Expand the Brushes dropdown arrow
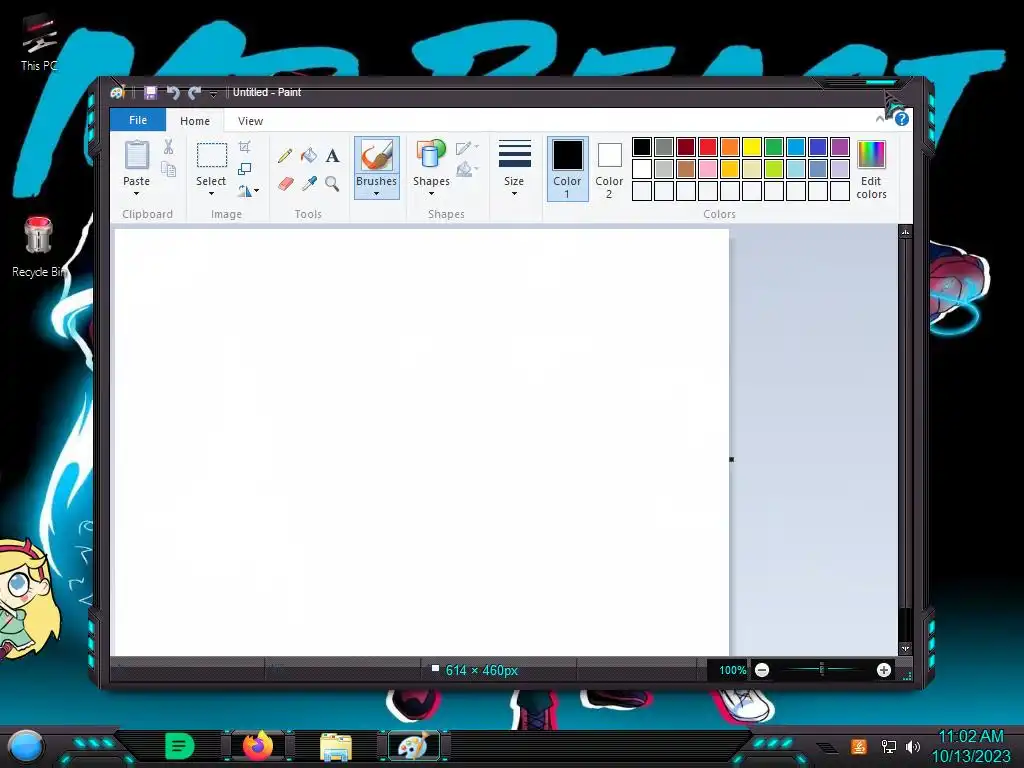The width and height of the screenshot is (1024, 768). click(x=376, y=194)
